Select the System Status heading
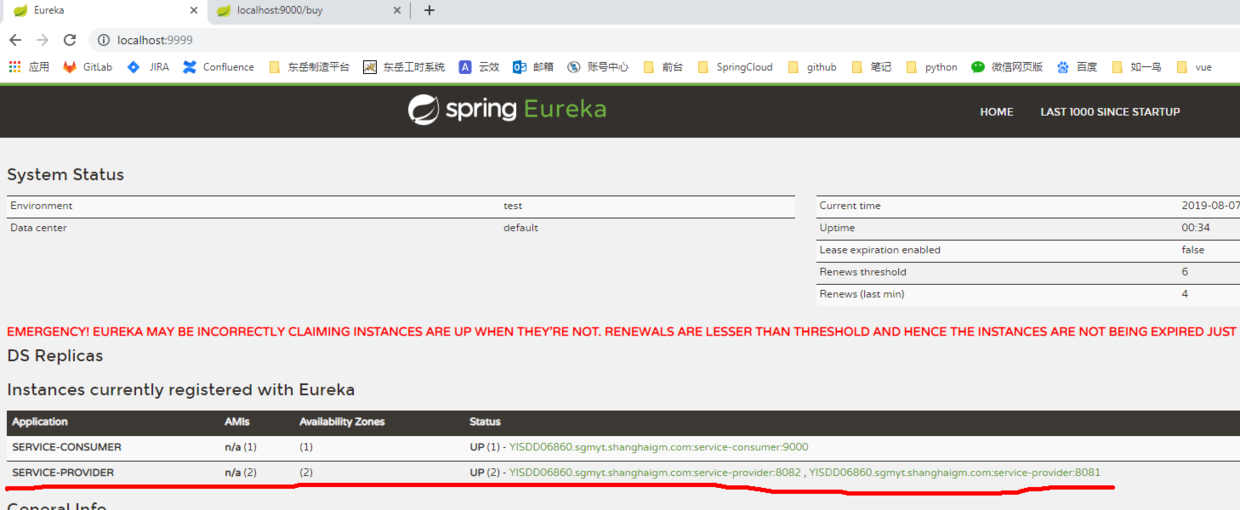This screenshot has height=510, width=1240. 65,174
